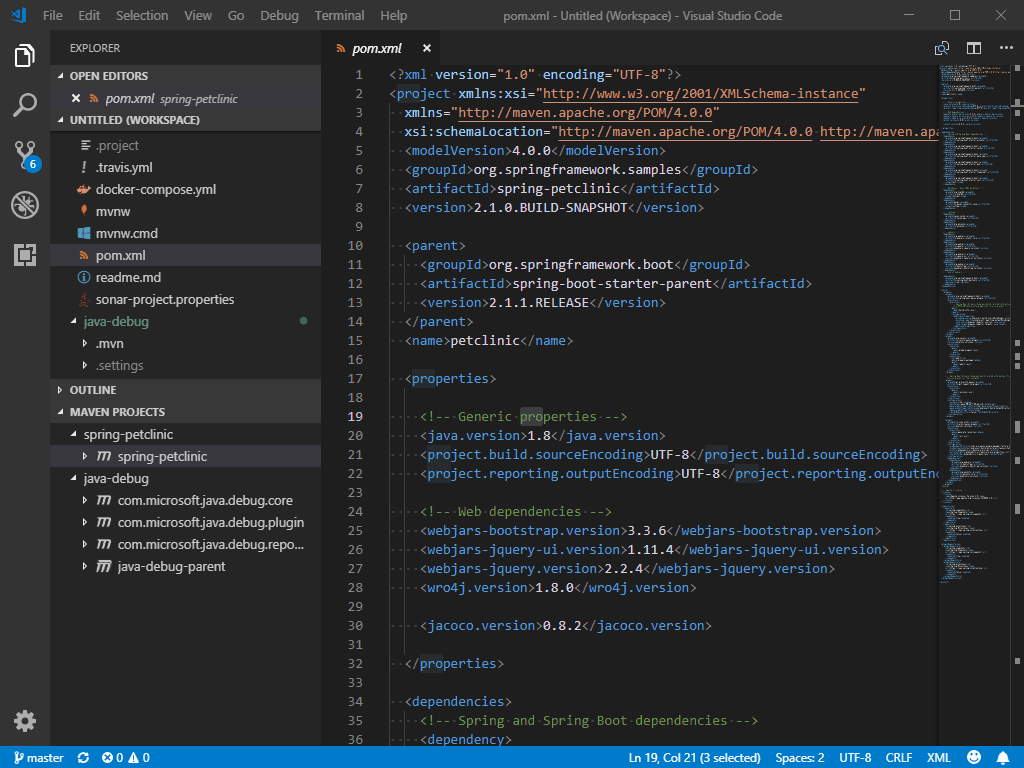Change indentation via Spaces: 2
Image resolution: width=1024 pixels, height=768 pixels.
(799, 758)
